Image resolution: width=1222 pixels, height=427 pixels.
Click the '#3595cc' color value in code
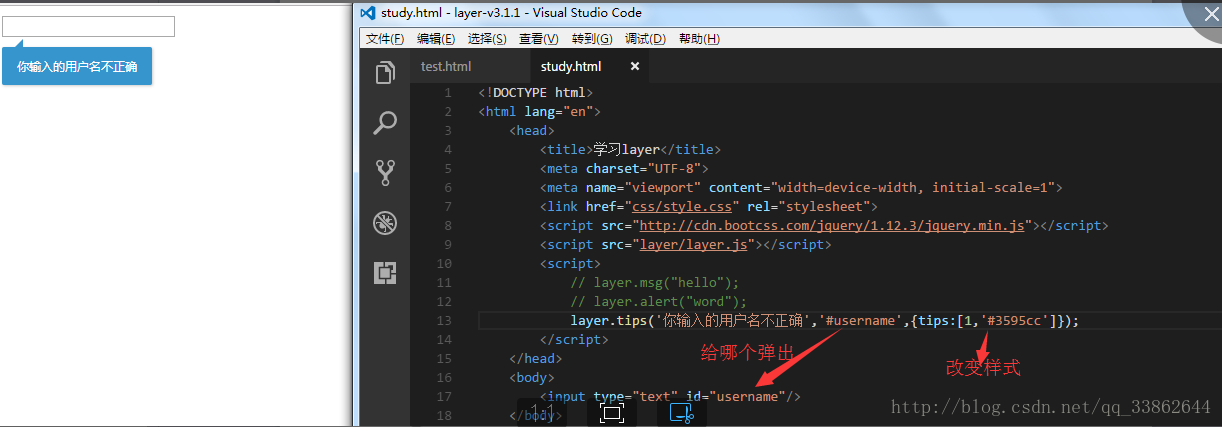tap(1016, 320)
